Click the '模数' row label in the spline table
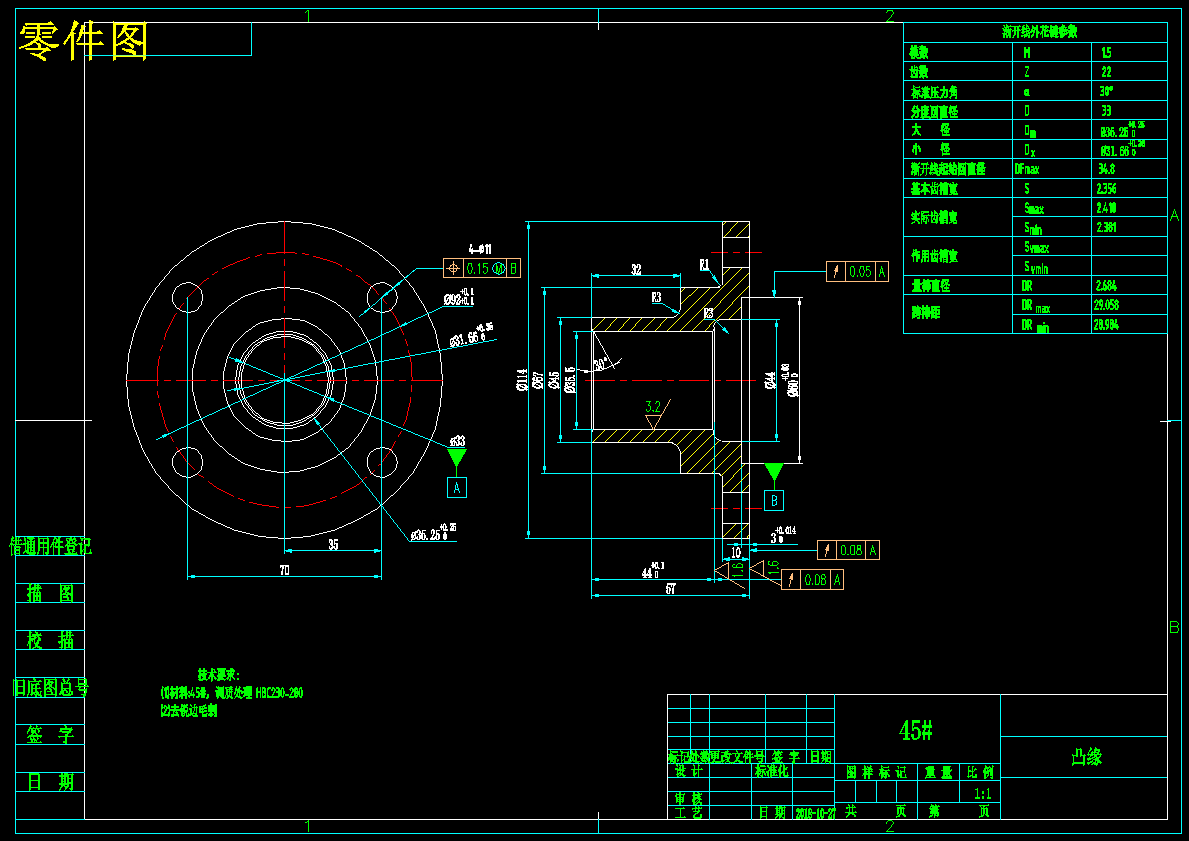Screen dimensions: 1189x841 pyautogui.click(x=919, y=52)
